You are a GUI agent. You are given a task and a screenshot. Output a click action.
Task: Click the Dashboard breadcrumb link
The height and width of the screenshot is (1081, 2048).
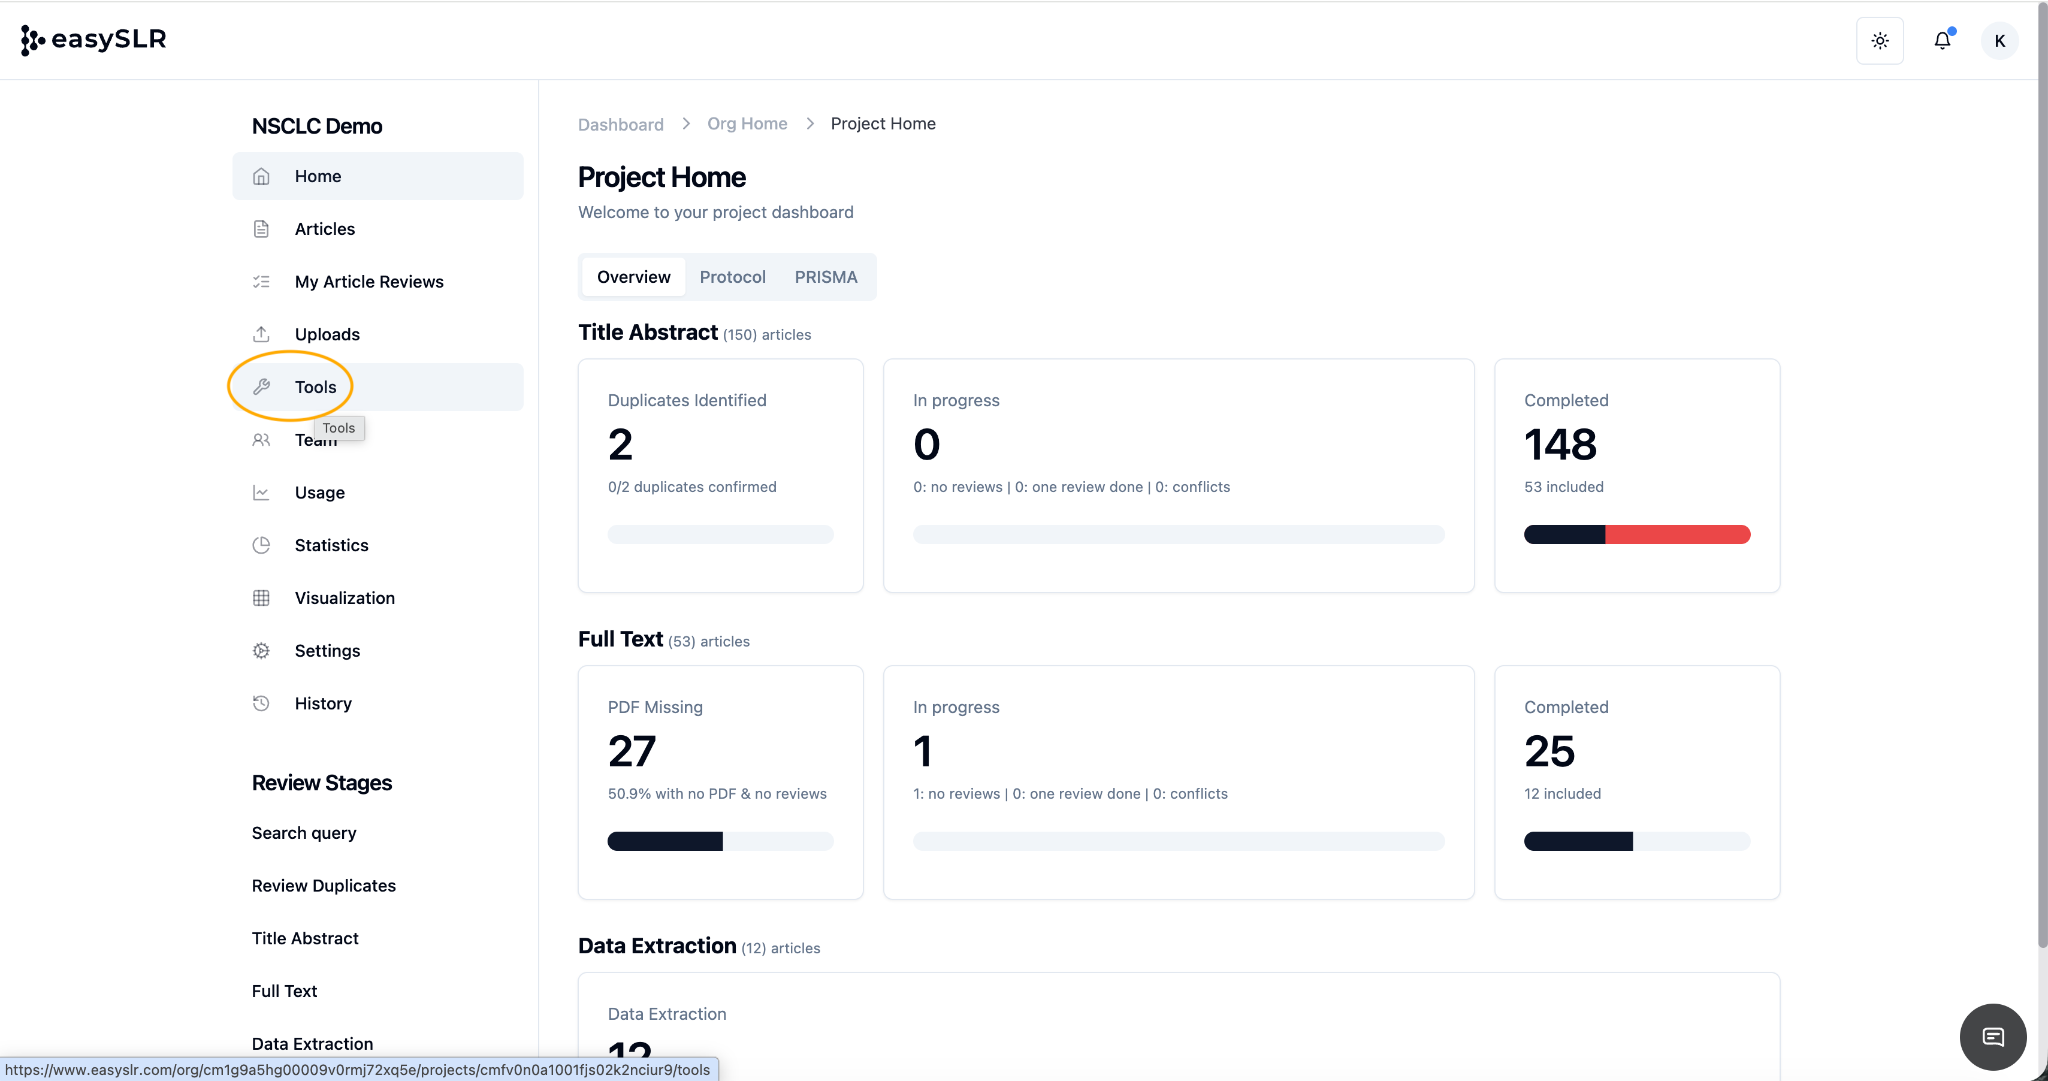[x=620, y=124]
